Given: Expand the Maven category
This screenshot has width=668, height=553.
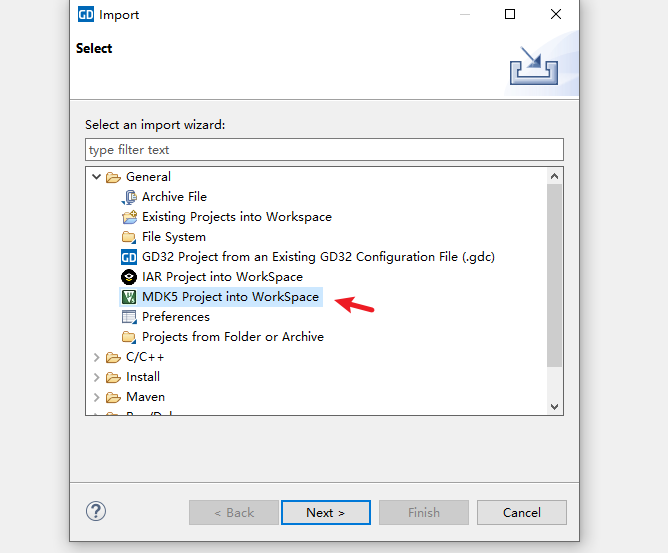Looking at the screenshot, I should tap(97, 397).
